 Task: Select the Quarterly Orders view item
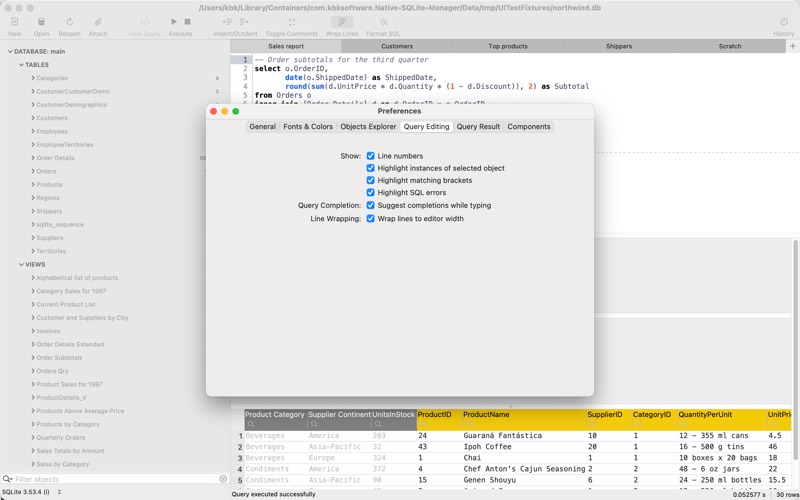(x=61, y=437)
